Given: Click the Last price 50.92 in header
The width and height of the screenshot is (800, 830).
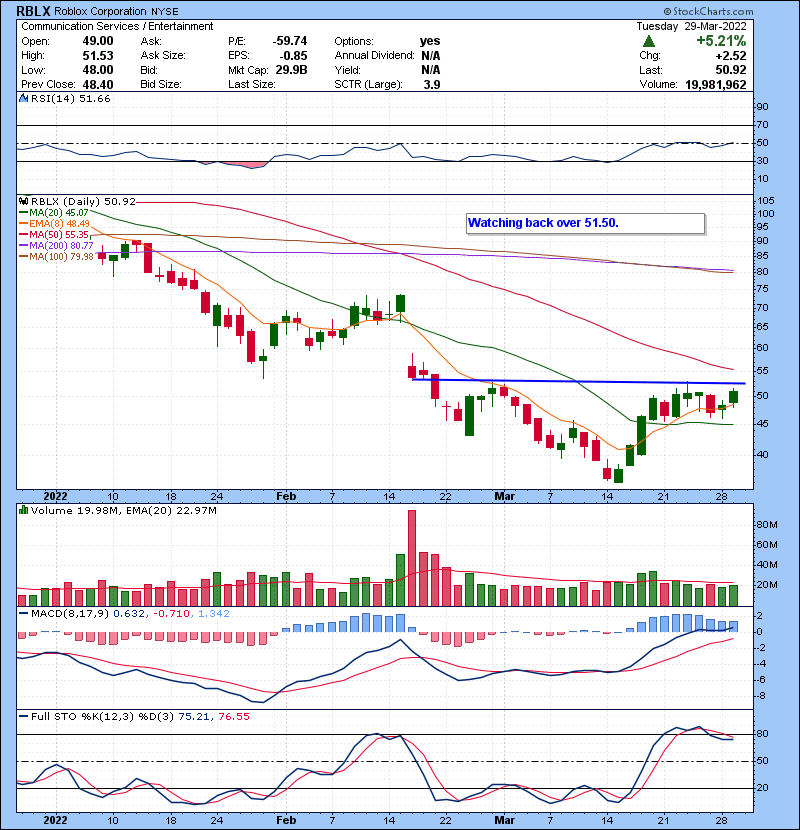Looking at the screenshot, I should click(731, 70).
